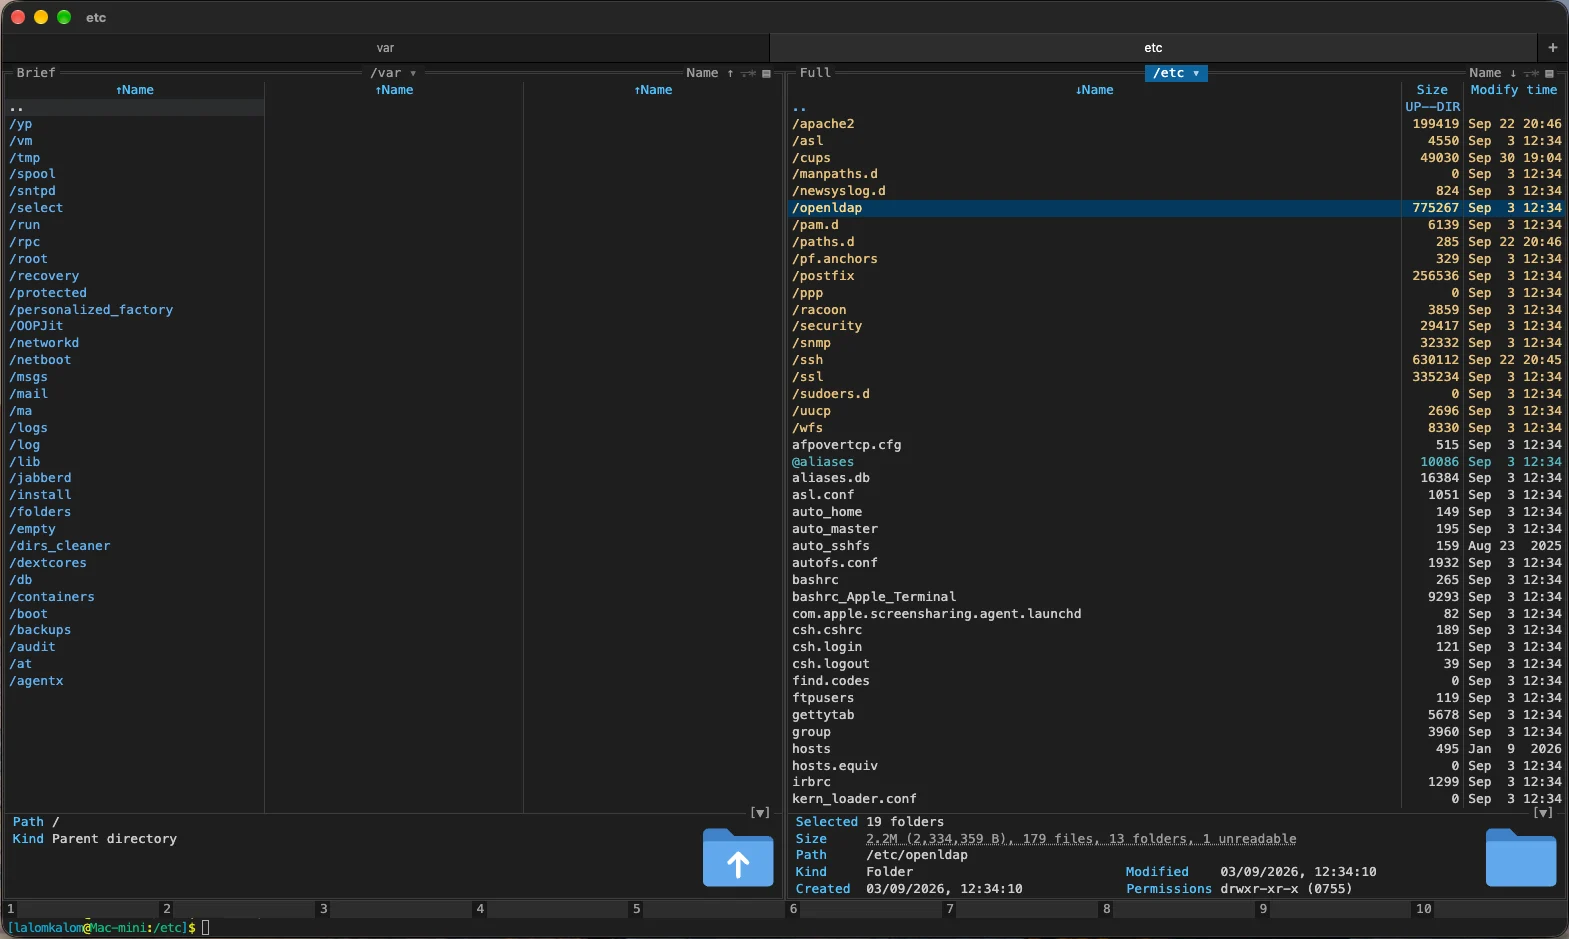Image resolution: width=1569 pixels, height=939 pixels.
Task: Toggle descending sort arrow in /etc panel header
Action: tap(1513, 73)
